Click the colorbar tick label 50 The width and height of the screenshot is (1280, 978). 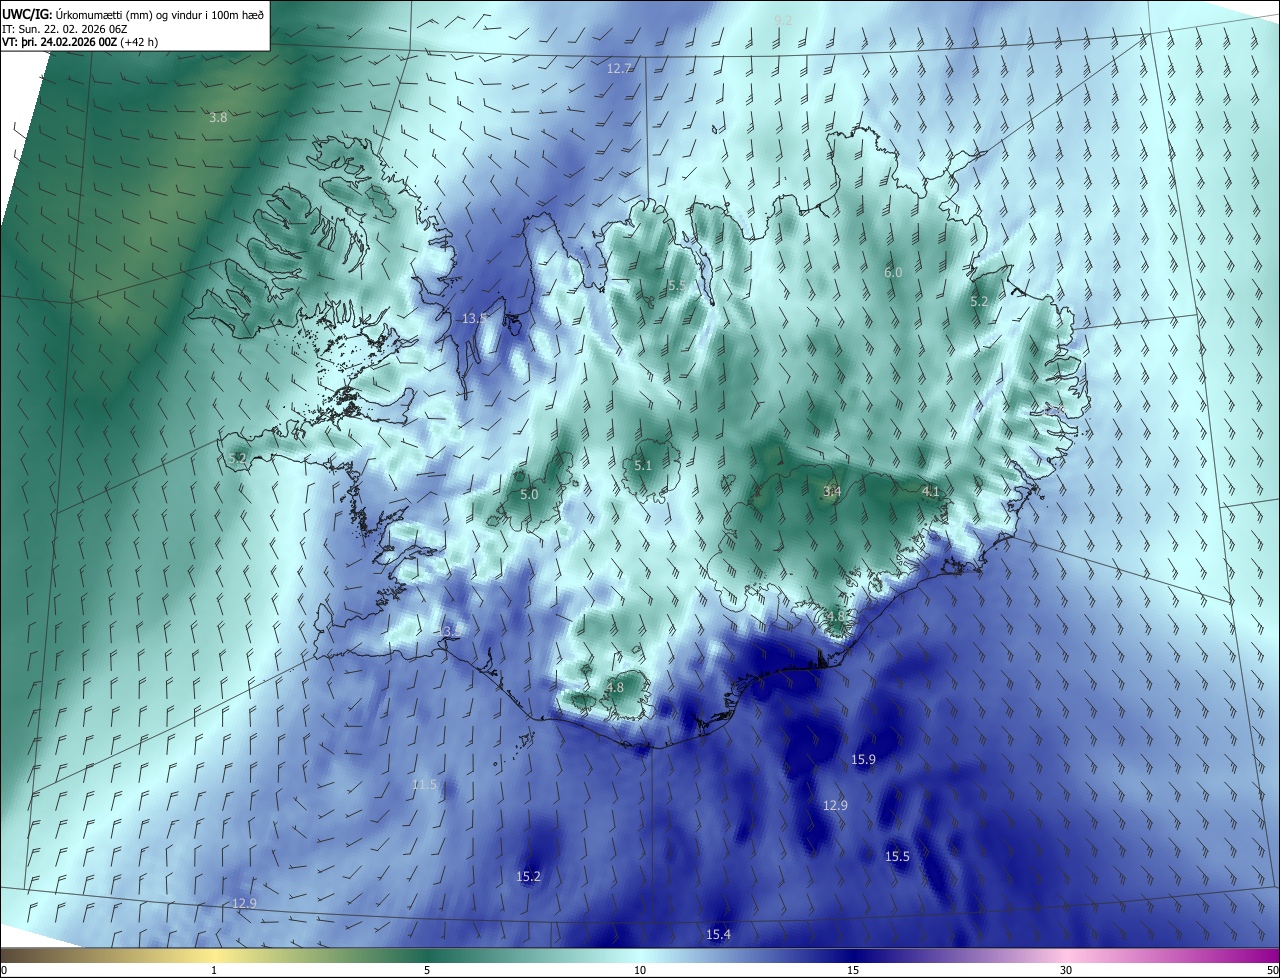point(1272,970)
